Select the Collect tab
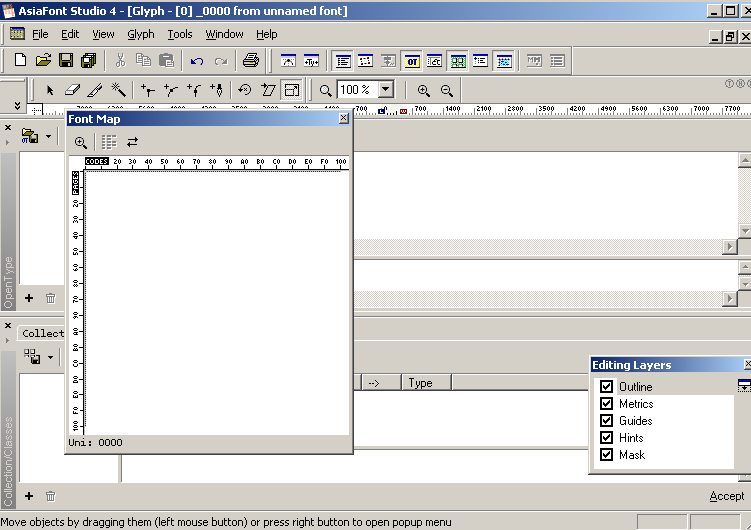 tap(43, 333)
